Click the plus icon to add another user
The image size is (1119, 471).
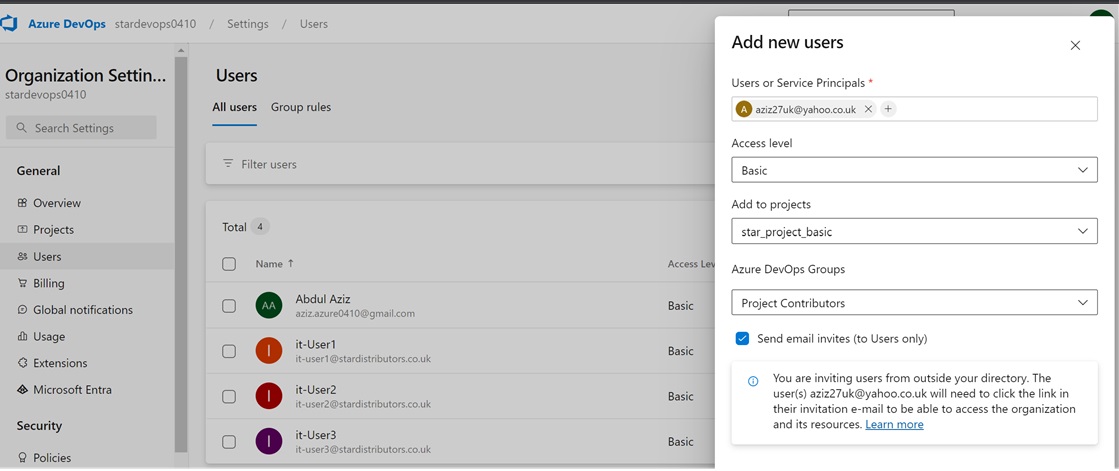[x=888, y=109]
